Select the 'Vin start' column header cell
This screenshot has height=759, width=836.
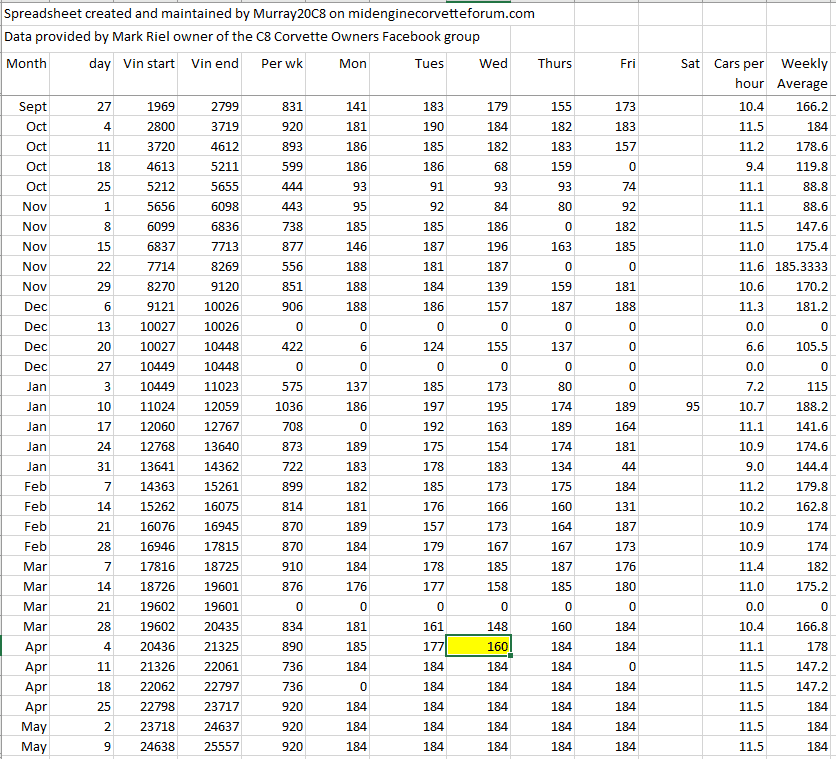coord(147,64)
